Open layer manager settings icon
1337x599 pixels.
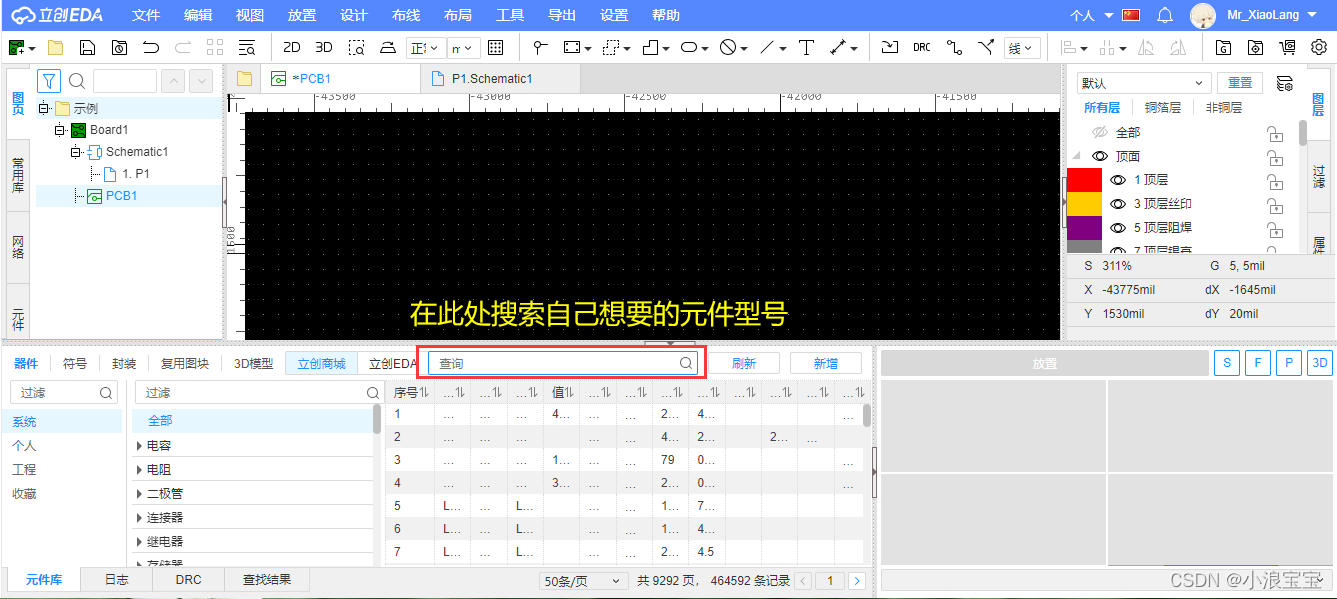pos(1286,83)
